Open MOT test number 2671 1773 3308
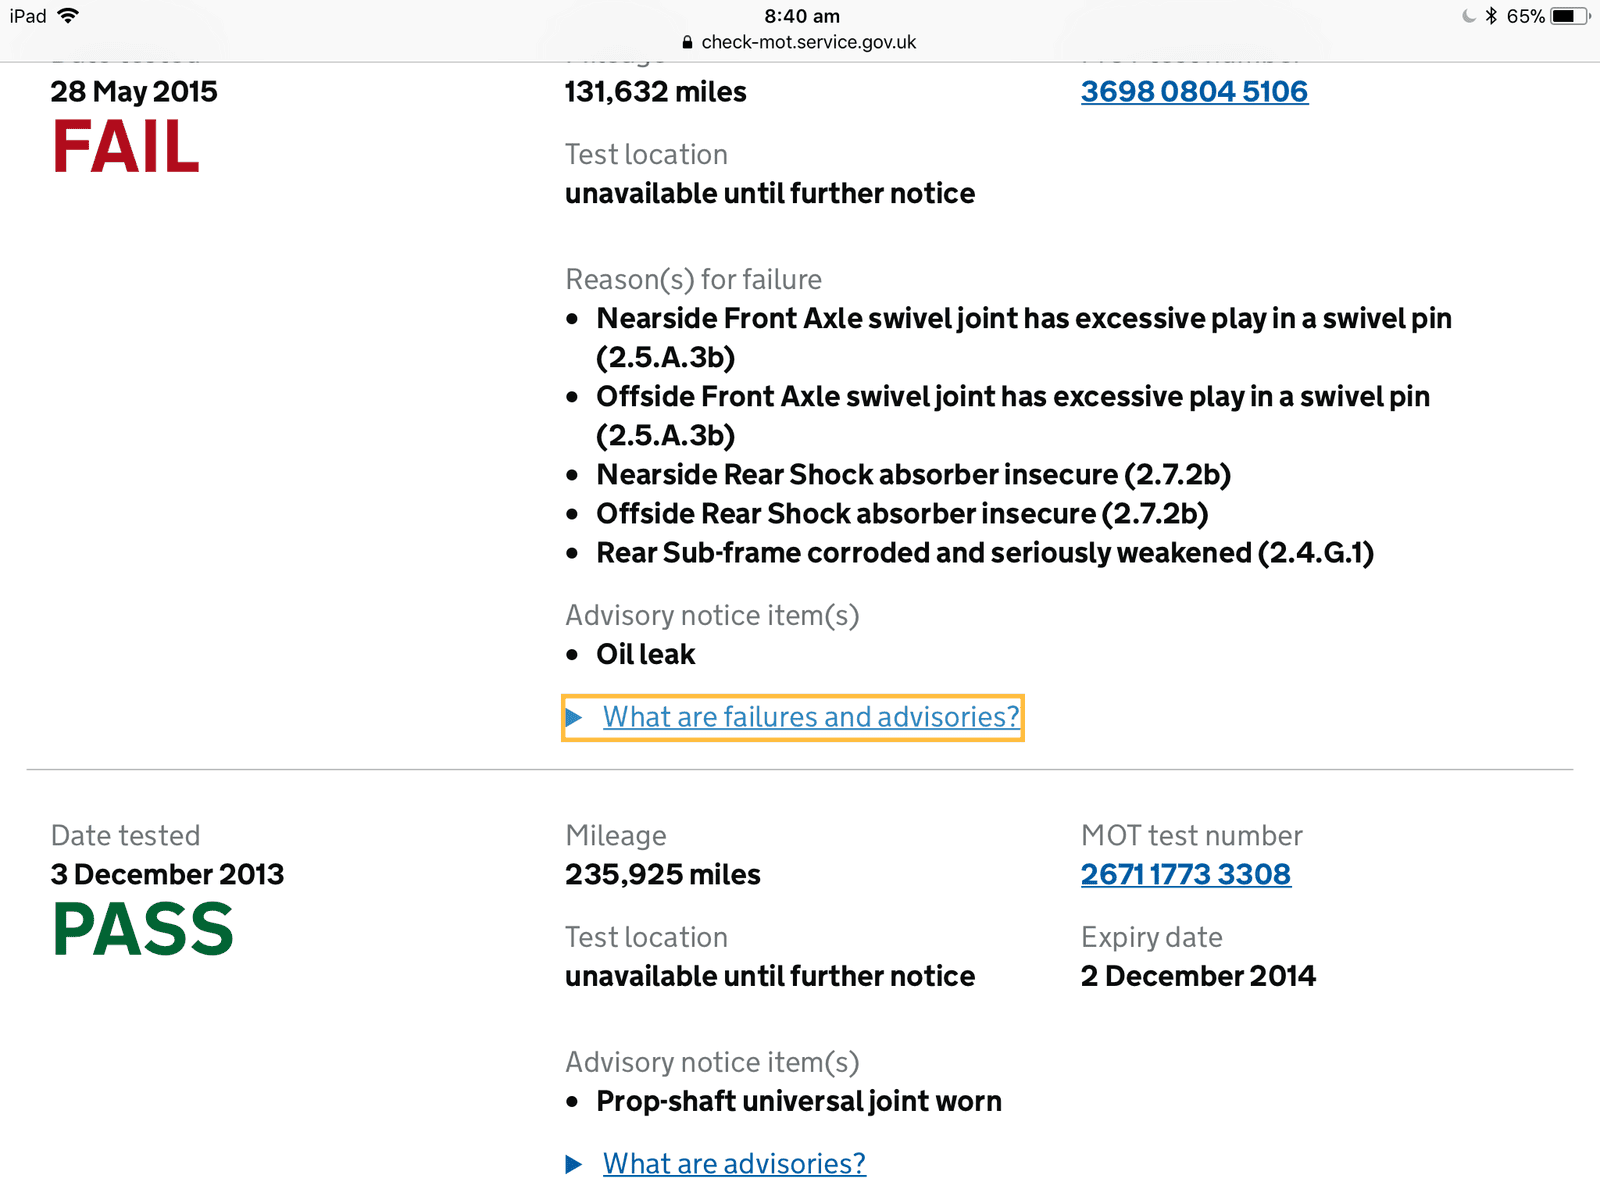1600x1200 pixels. tap(1186, 874)
